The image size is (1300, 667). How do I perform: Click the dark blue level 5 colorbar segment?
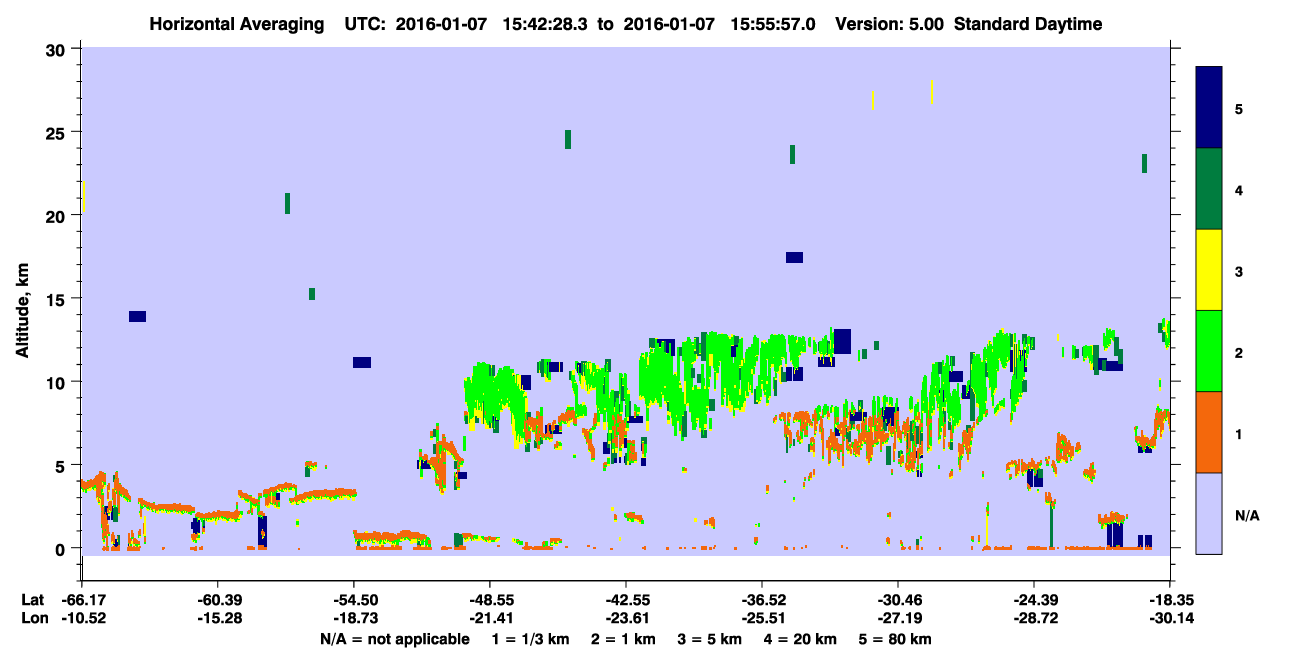click(x=1209, y=108)
